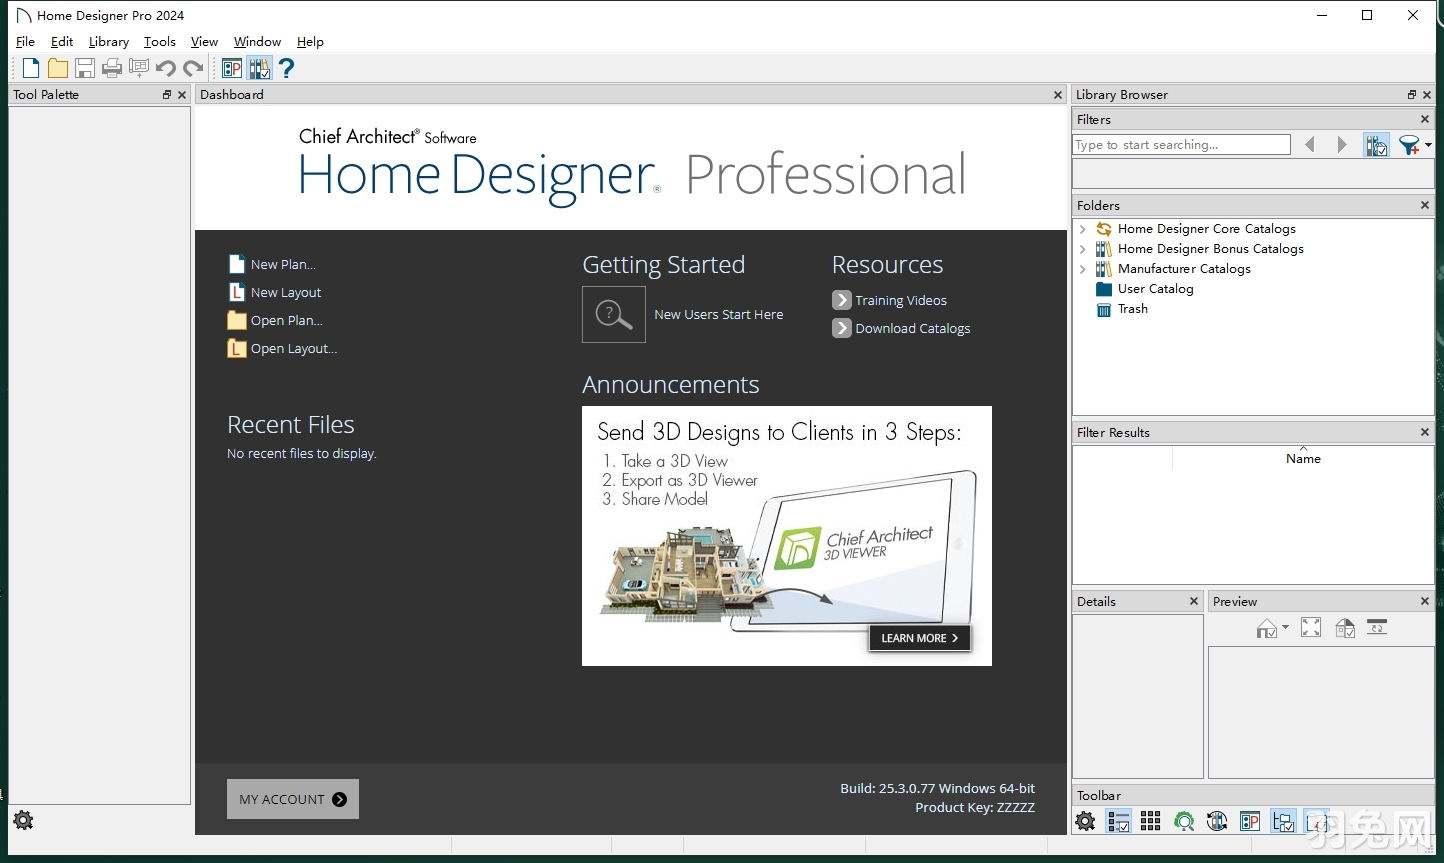The width and height of the screenshot is (1444, 863).
Task: Click the Redo arrow icon
Action: [193, 67]
